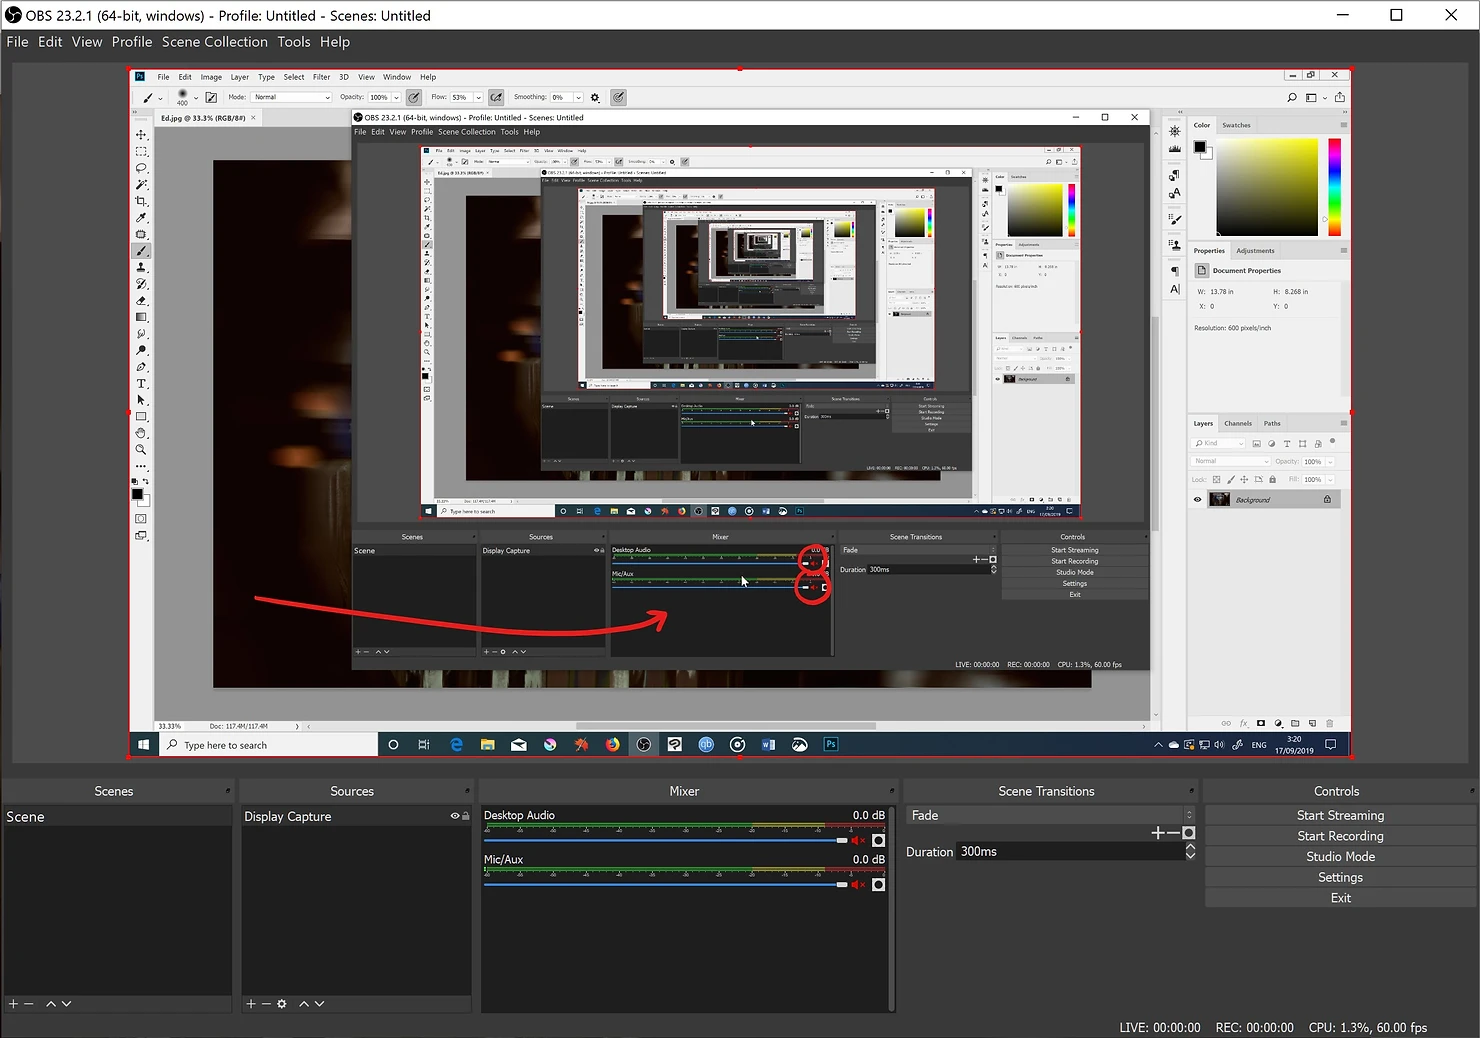
Task: Open Help menu in main OBS window
Action: pyautogui.click(x=335, y=42)
